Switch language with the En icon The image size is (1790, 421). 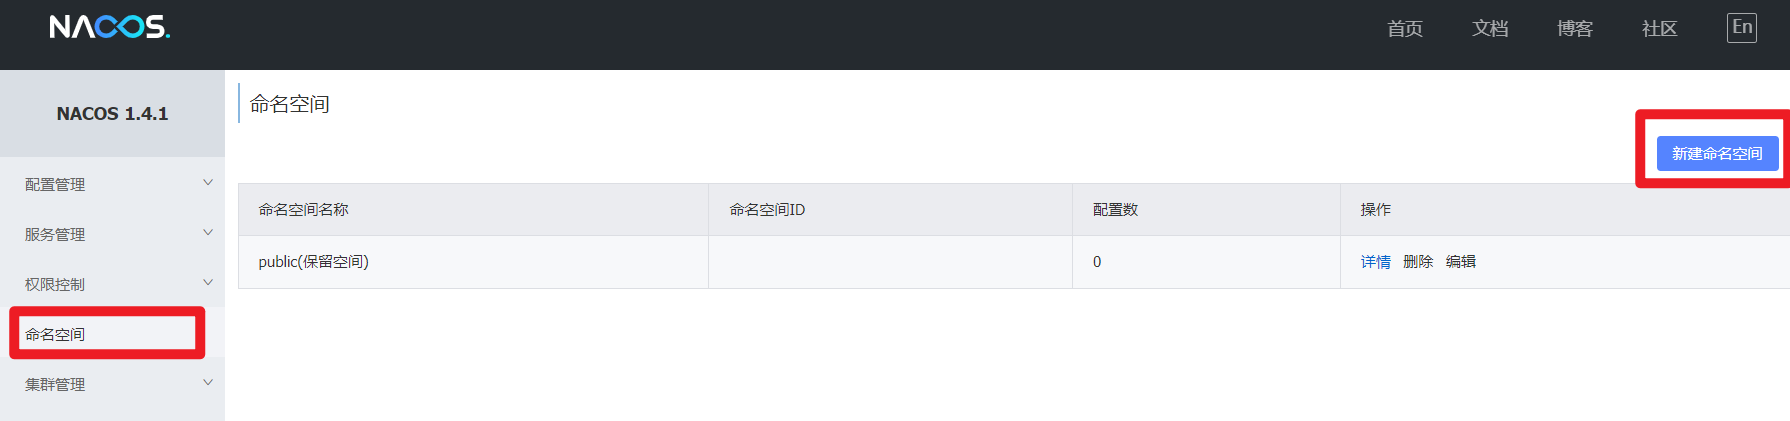1741,28
